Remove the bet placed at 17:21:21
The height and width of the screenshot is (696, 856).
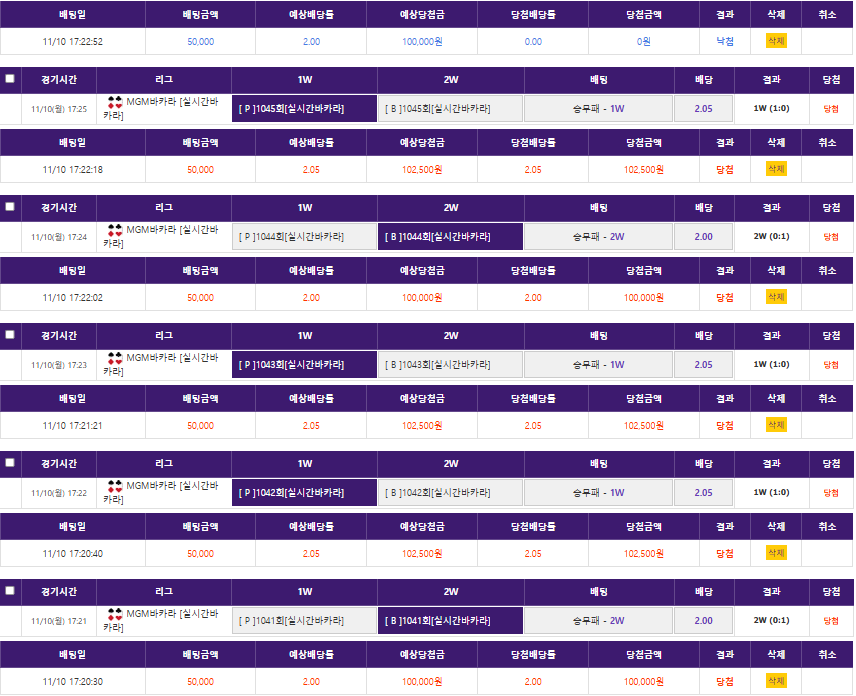[x=776, y=425]
